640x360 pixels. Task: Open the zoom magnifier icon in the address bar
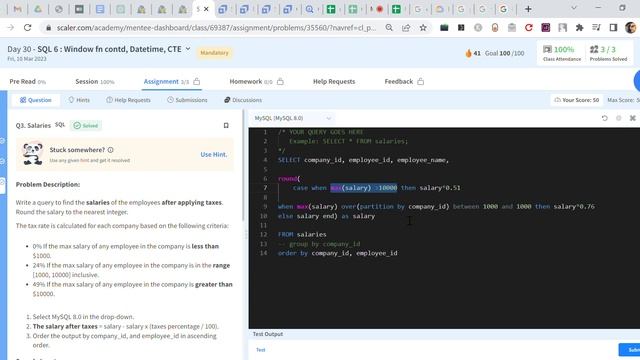[x=389, y=28]
